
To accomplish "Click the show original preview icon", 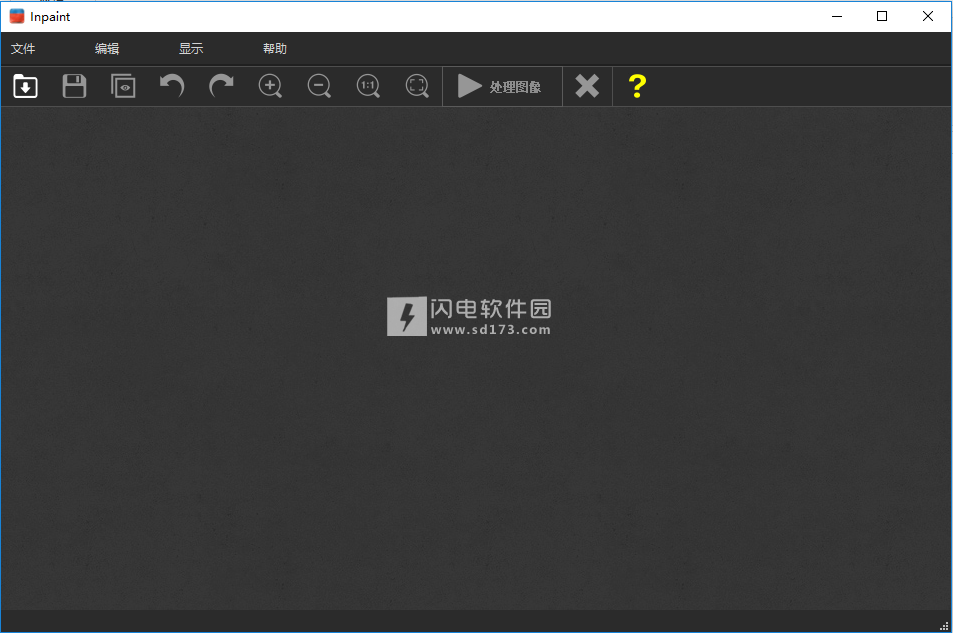I will pyautogui.click(x=123, y=86).
